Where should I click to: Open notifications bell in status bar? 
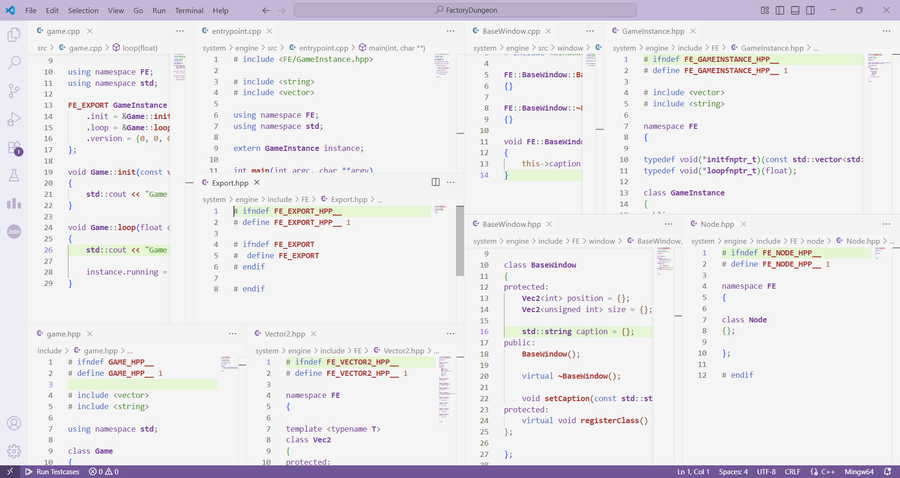[888, 472]
